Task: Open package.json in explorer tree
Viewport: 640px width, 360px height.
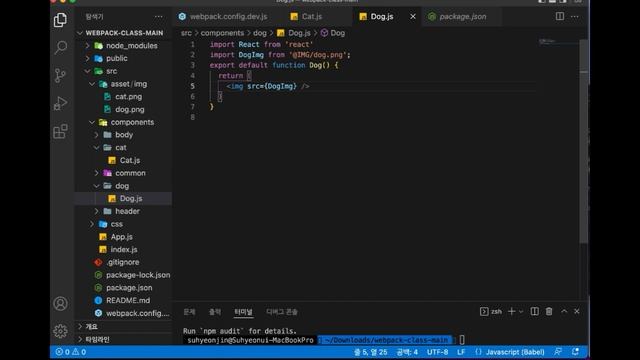Action: [x=123, y=288]
